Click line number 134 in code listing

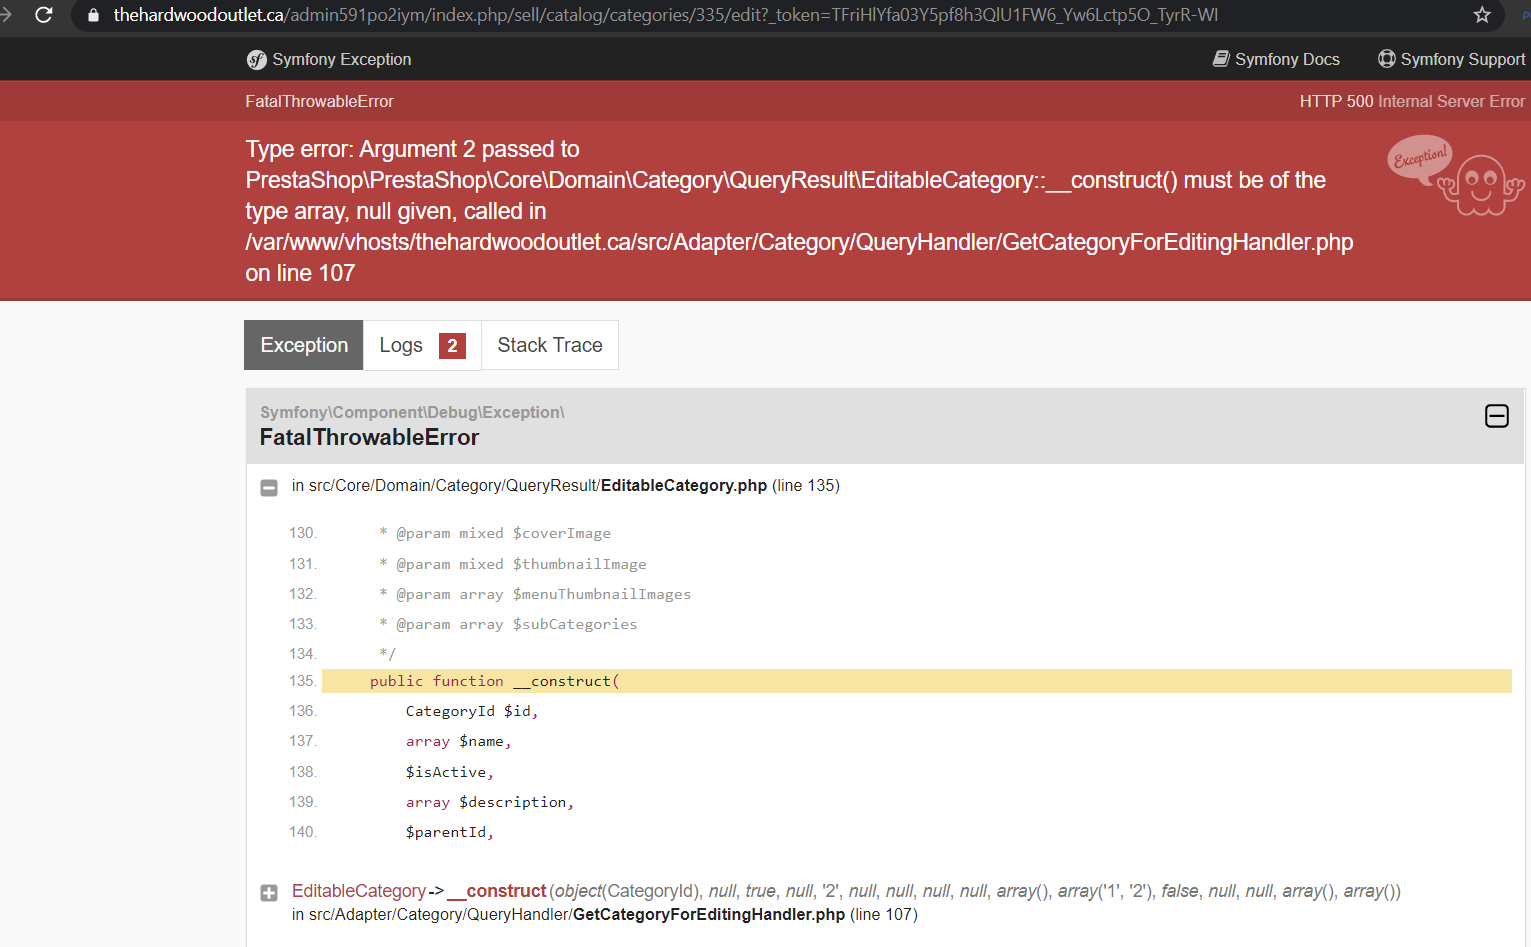pos(302,654)
